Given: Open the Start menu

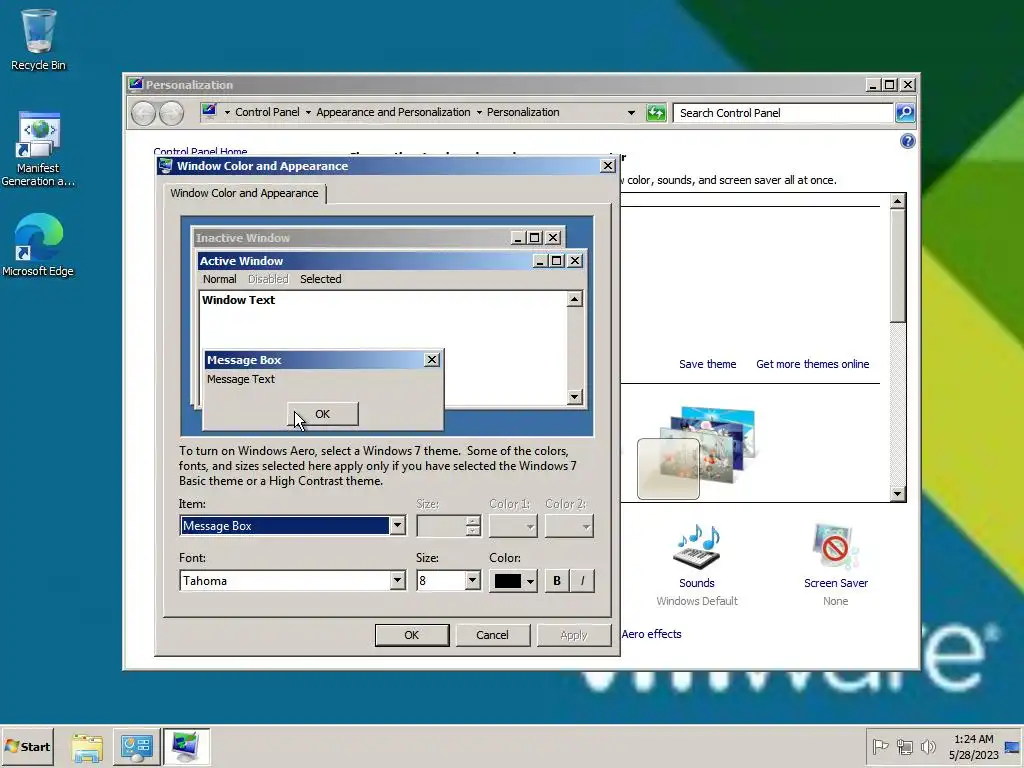Looking at the screenshot, I should 27,746.
